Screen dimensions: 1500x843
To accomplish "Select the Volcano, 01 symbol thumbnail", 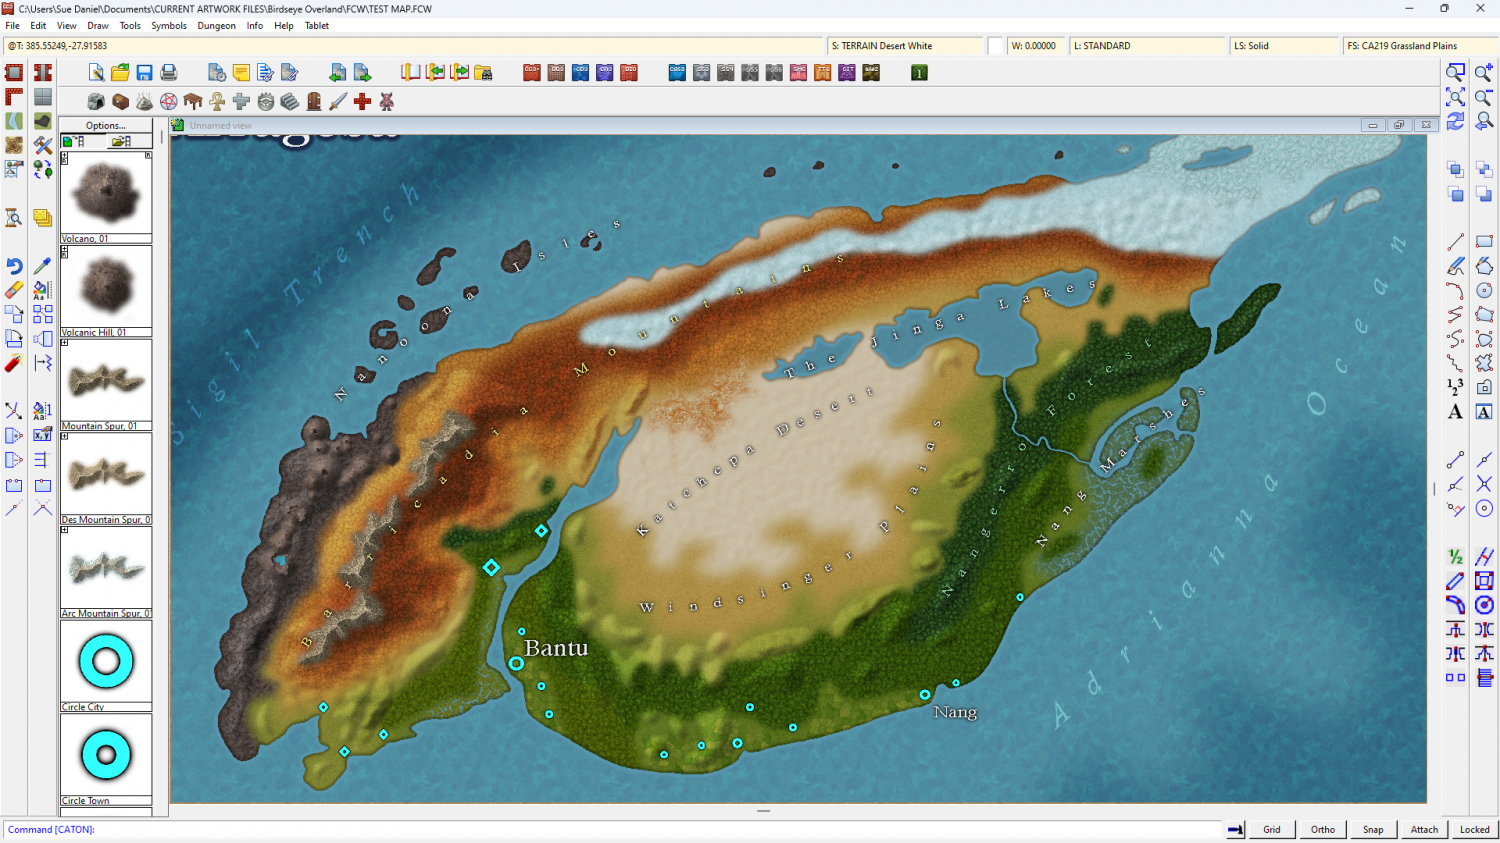I will point(106,193).
